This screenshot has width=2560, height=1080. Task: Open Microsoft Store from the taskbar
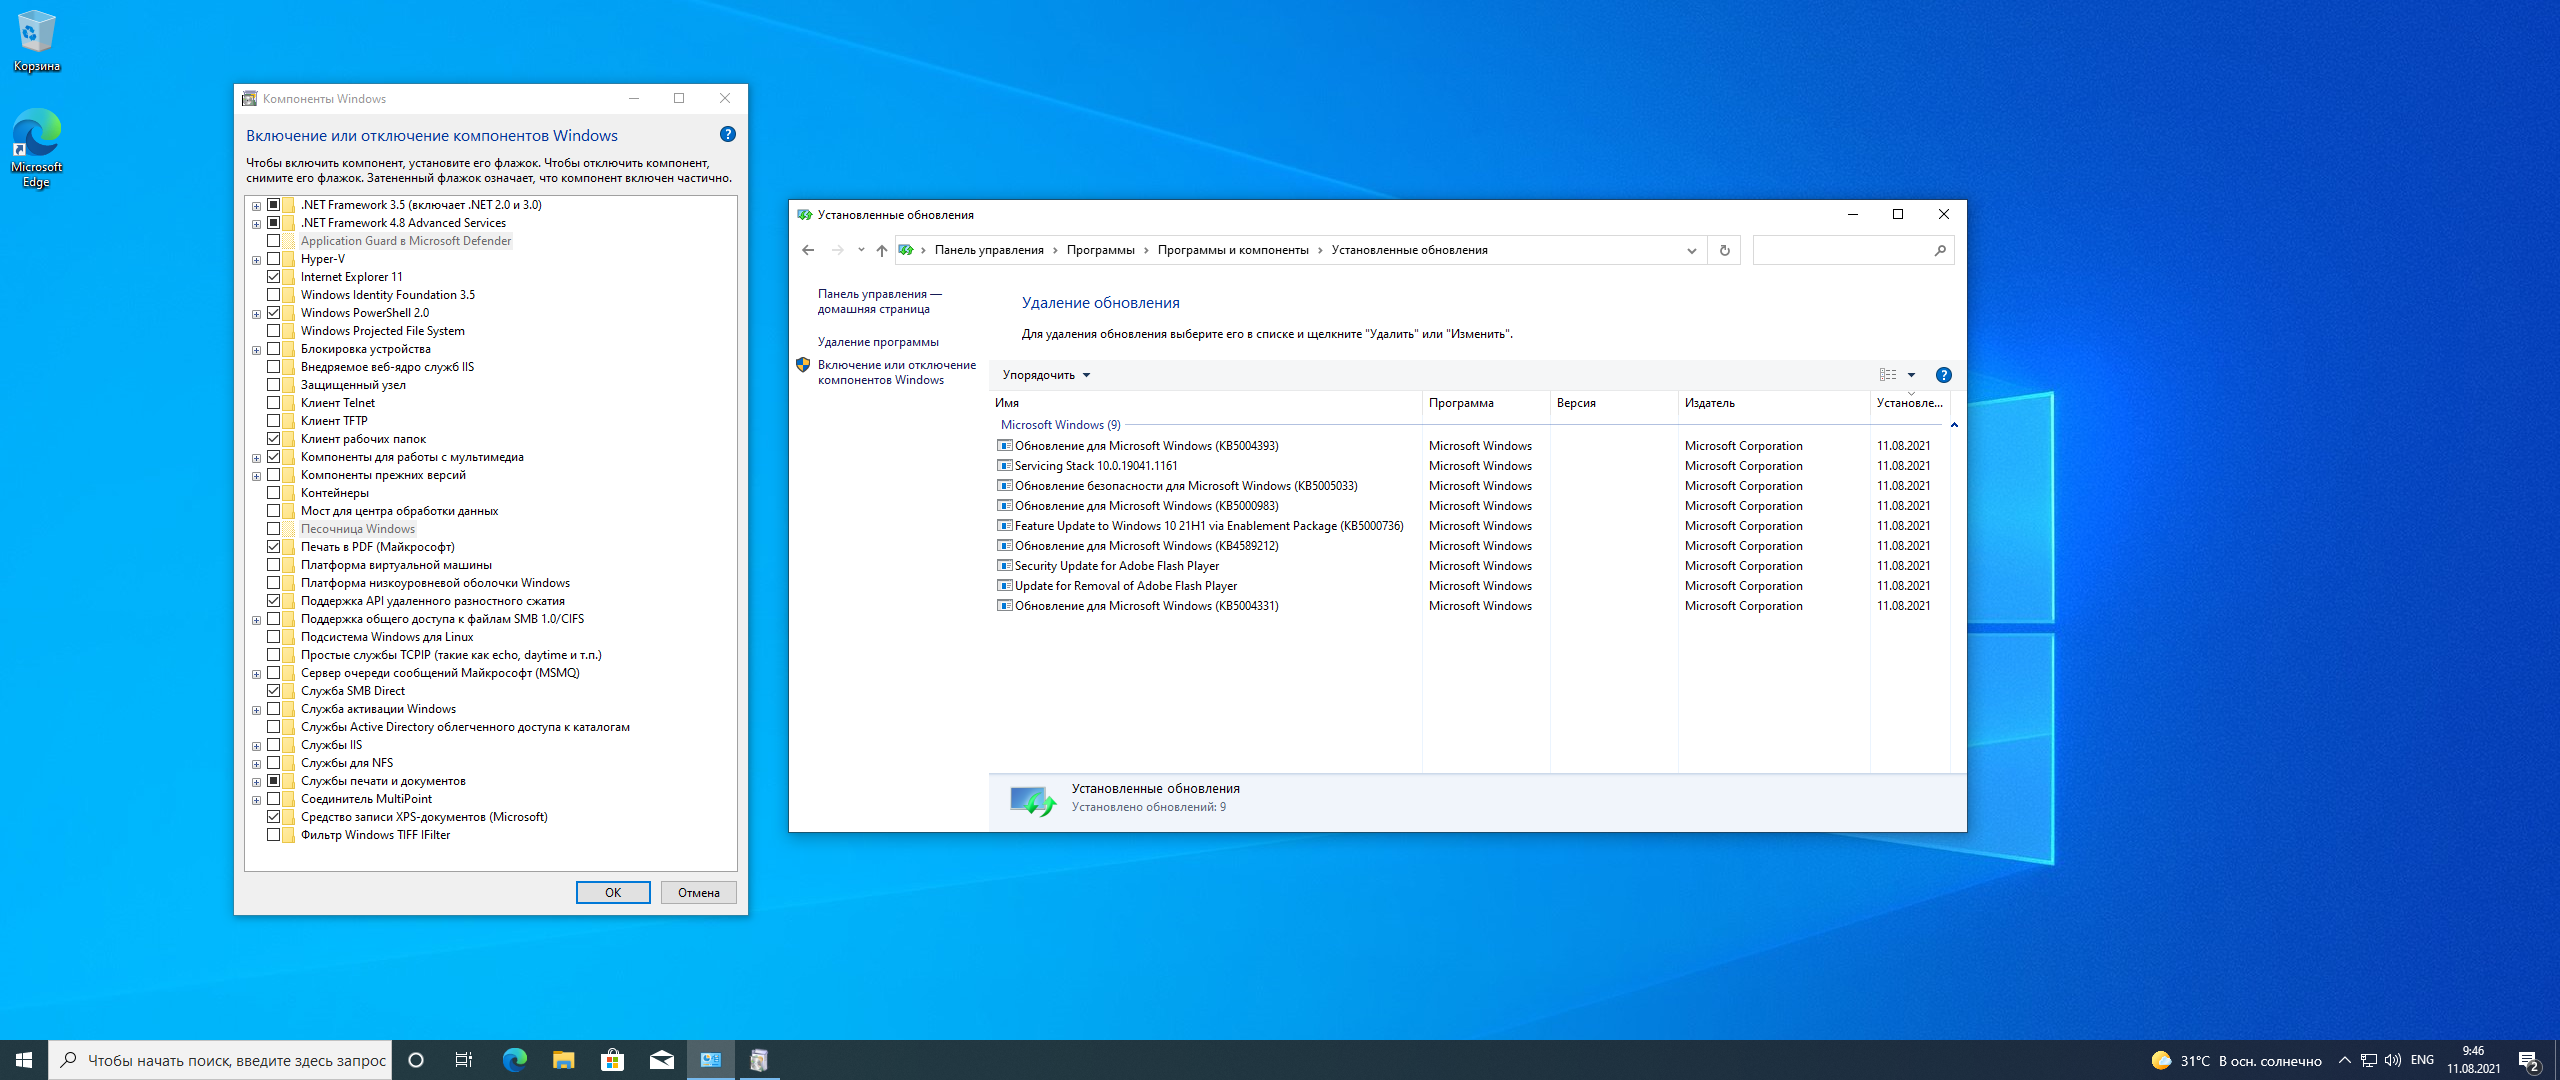tap(612, 1060)
